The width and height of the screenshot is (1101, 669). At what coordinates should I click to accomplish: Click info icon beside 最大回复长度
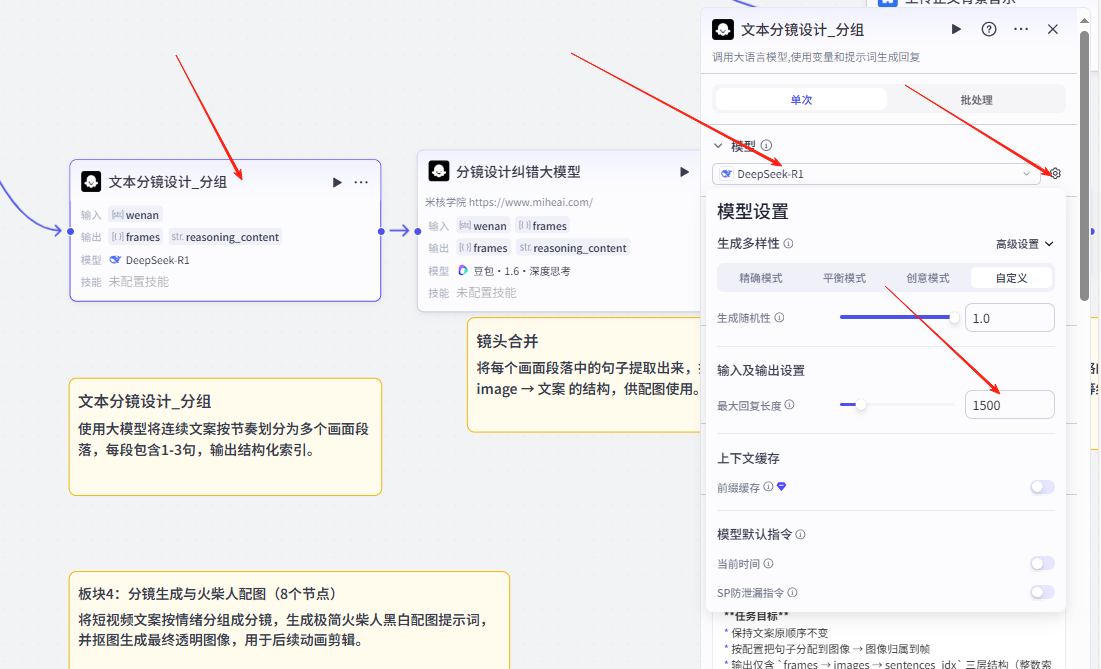(790, 405)
